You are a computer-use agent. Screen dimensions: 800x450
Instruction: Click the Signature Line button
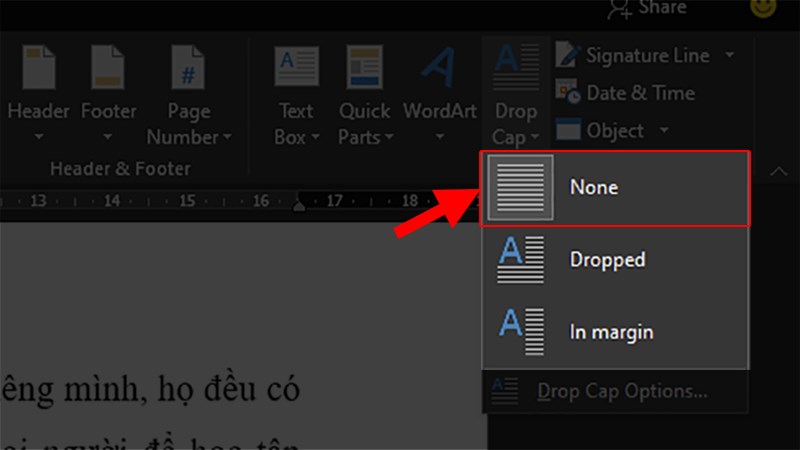647,55
